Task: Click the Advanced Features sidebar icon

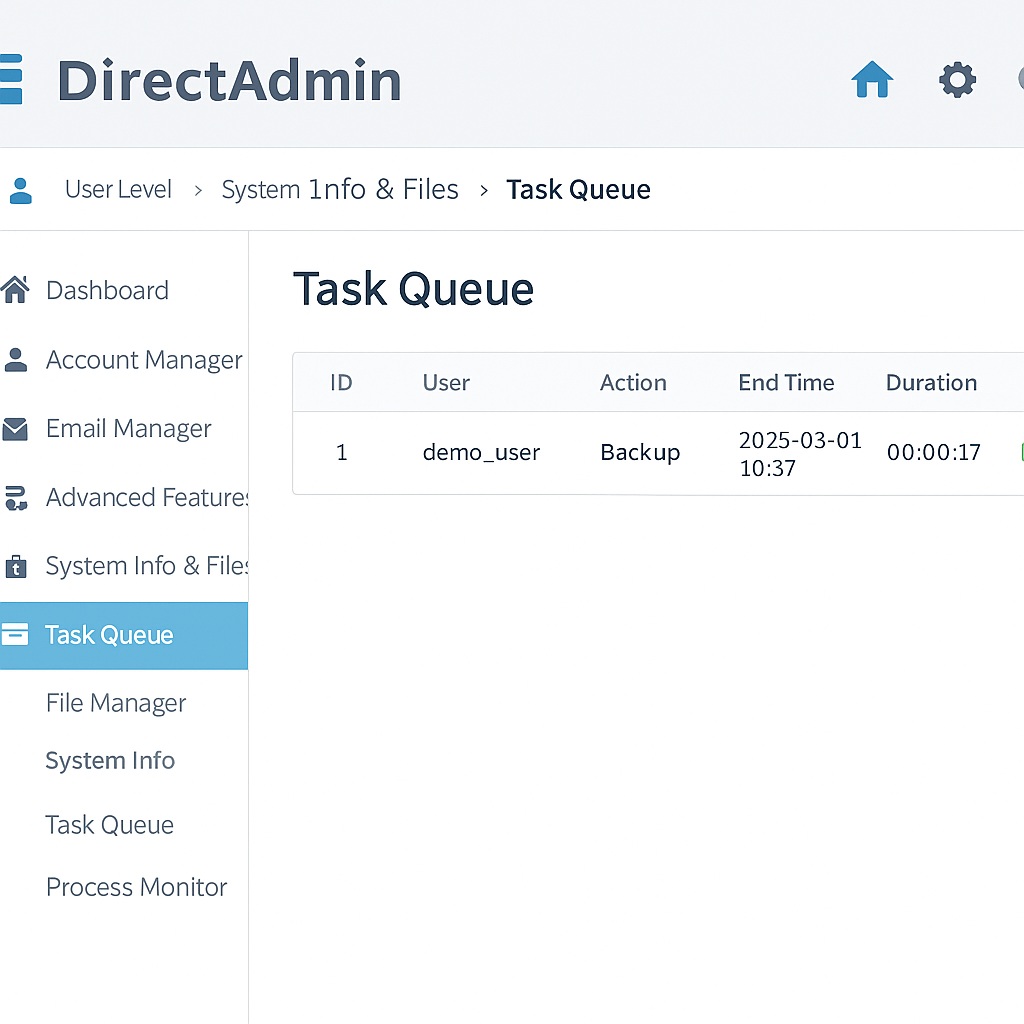Action: tap(15, 498)
